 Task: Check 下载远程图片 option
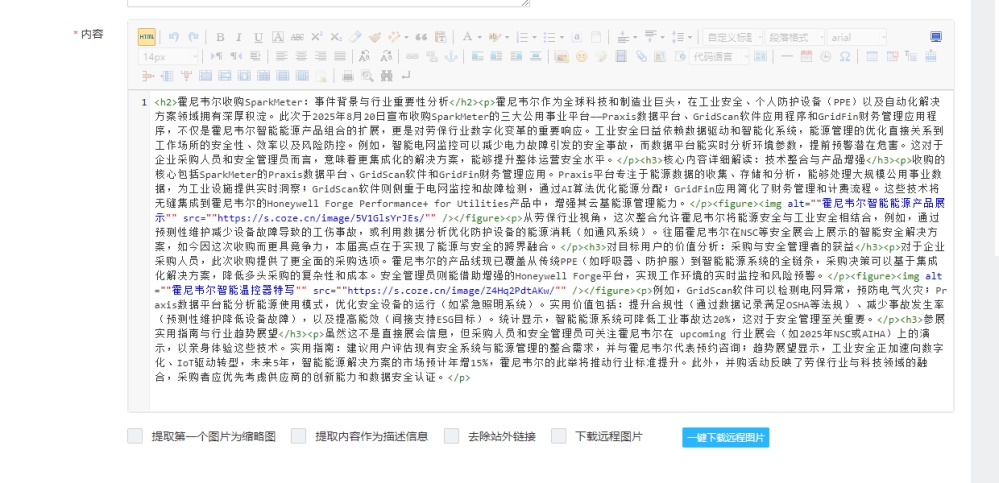tap(559, 436)
